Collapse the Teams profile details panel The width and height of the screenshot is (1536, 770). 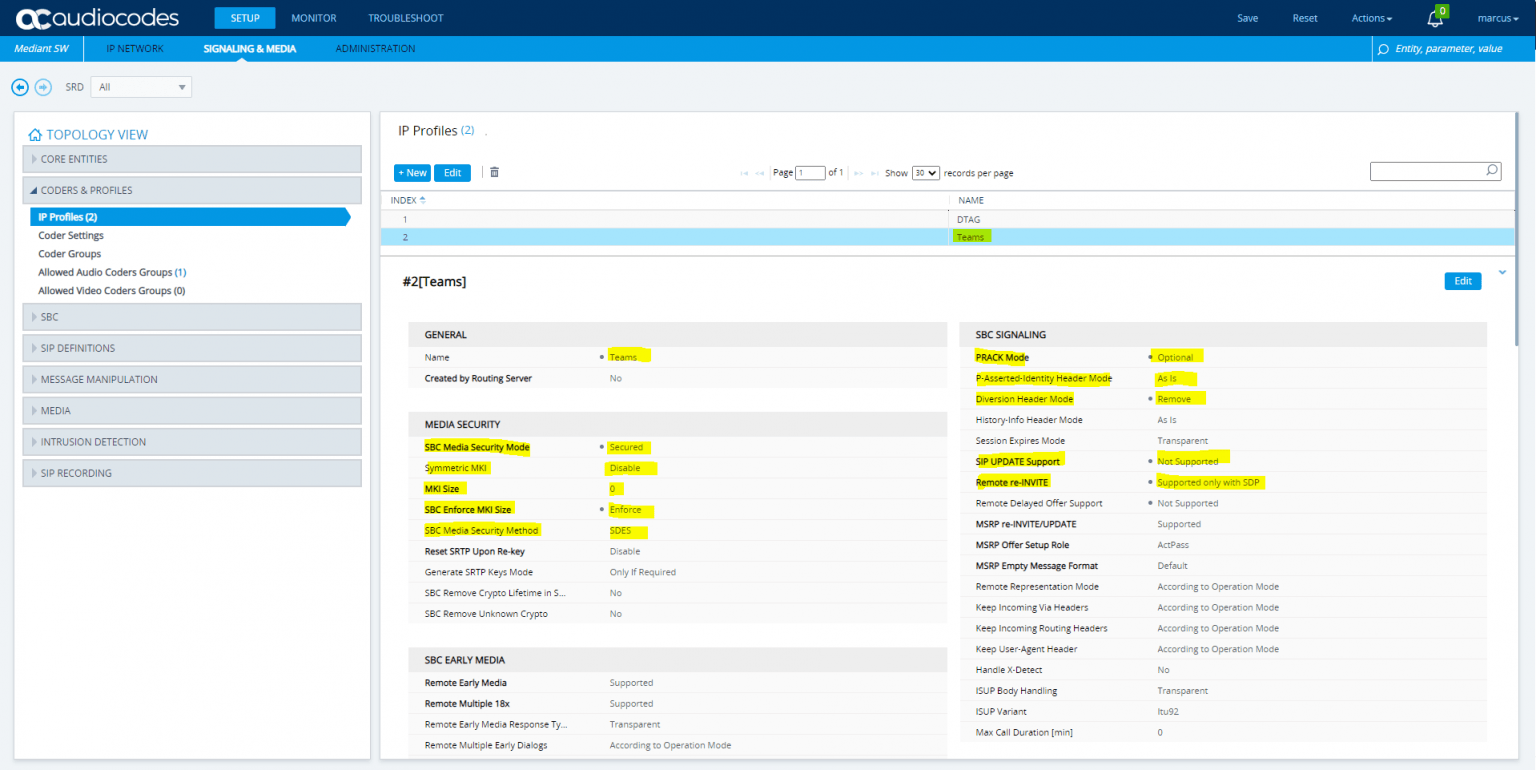1502,271
